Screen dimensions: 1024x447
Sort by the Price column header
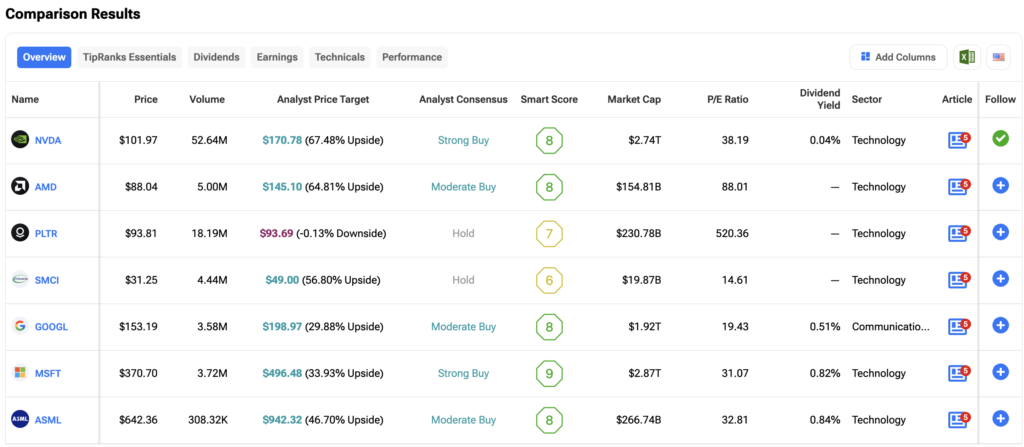[x=146, y=99]
